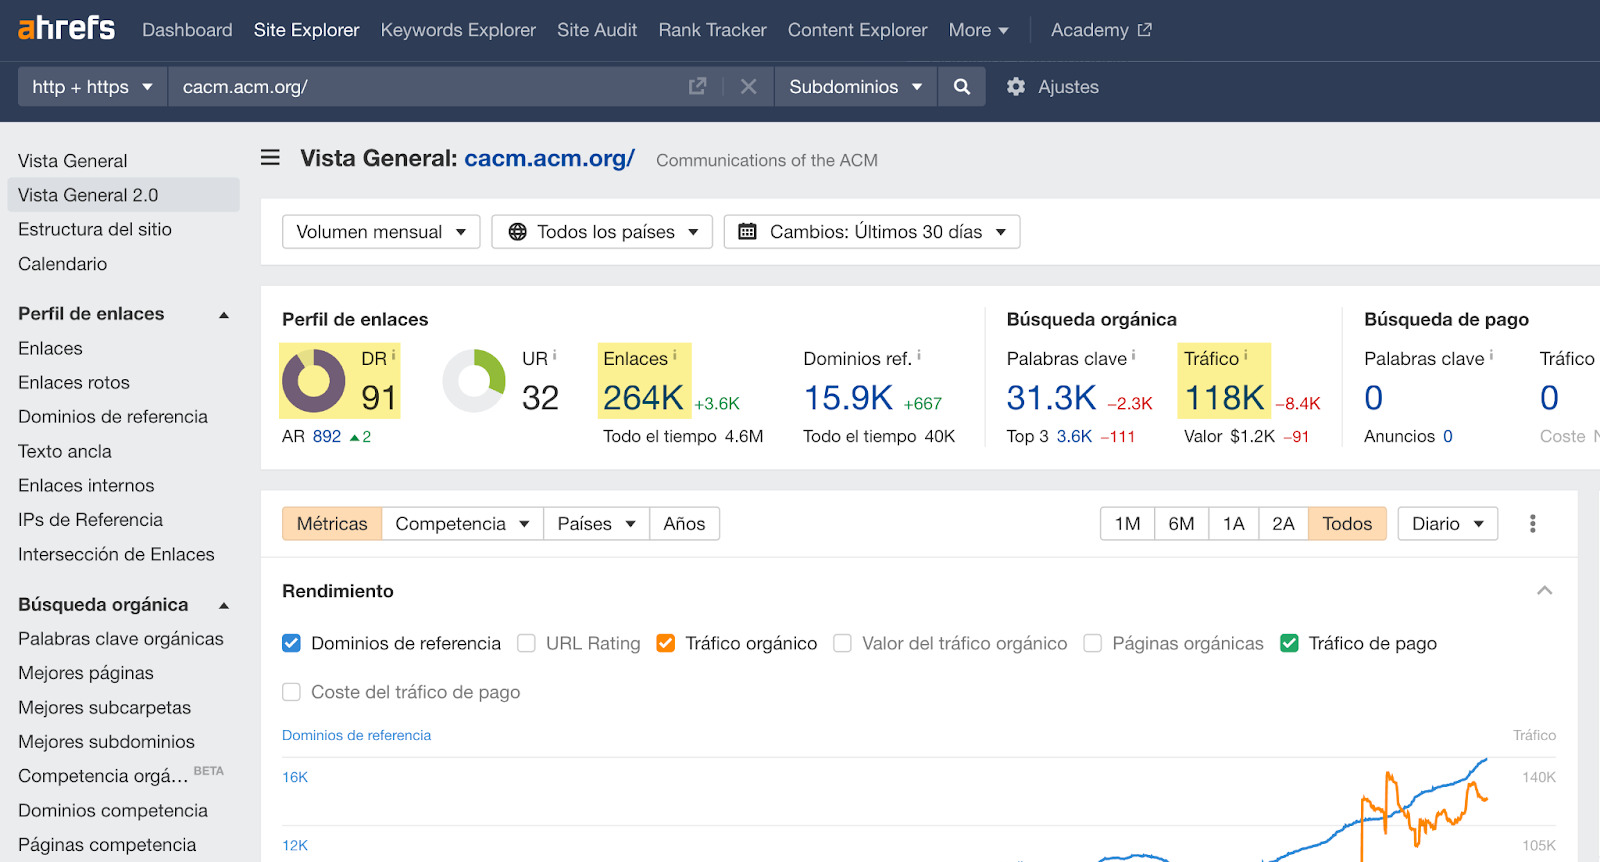Image resolution: width=1600 pixels, height=862 pixels.
Task: Open Keywords Explorer in top menu
Action: tap(458, 30)
